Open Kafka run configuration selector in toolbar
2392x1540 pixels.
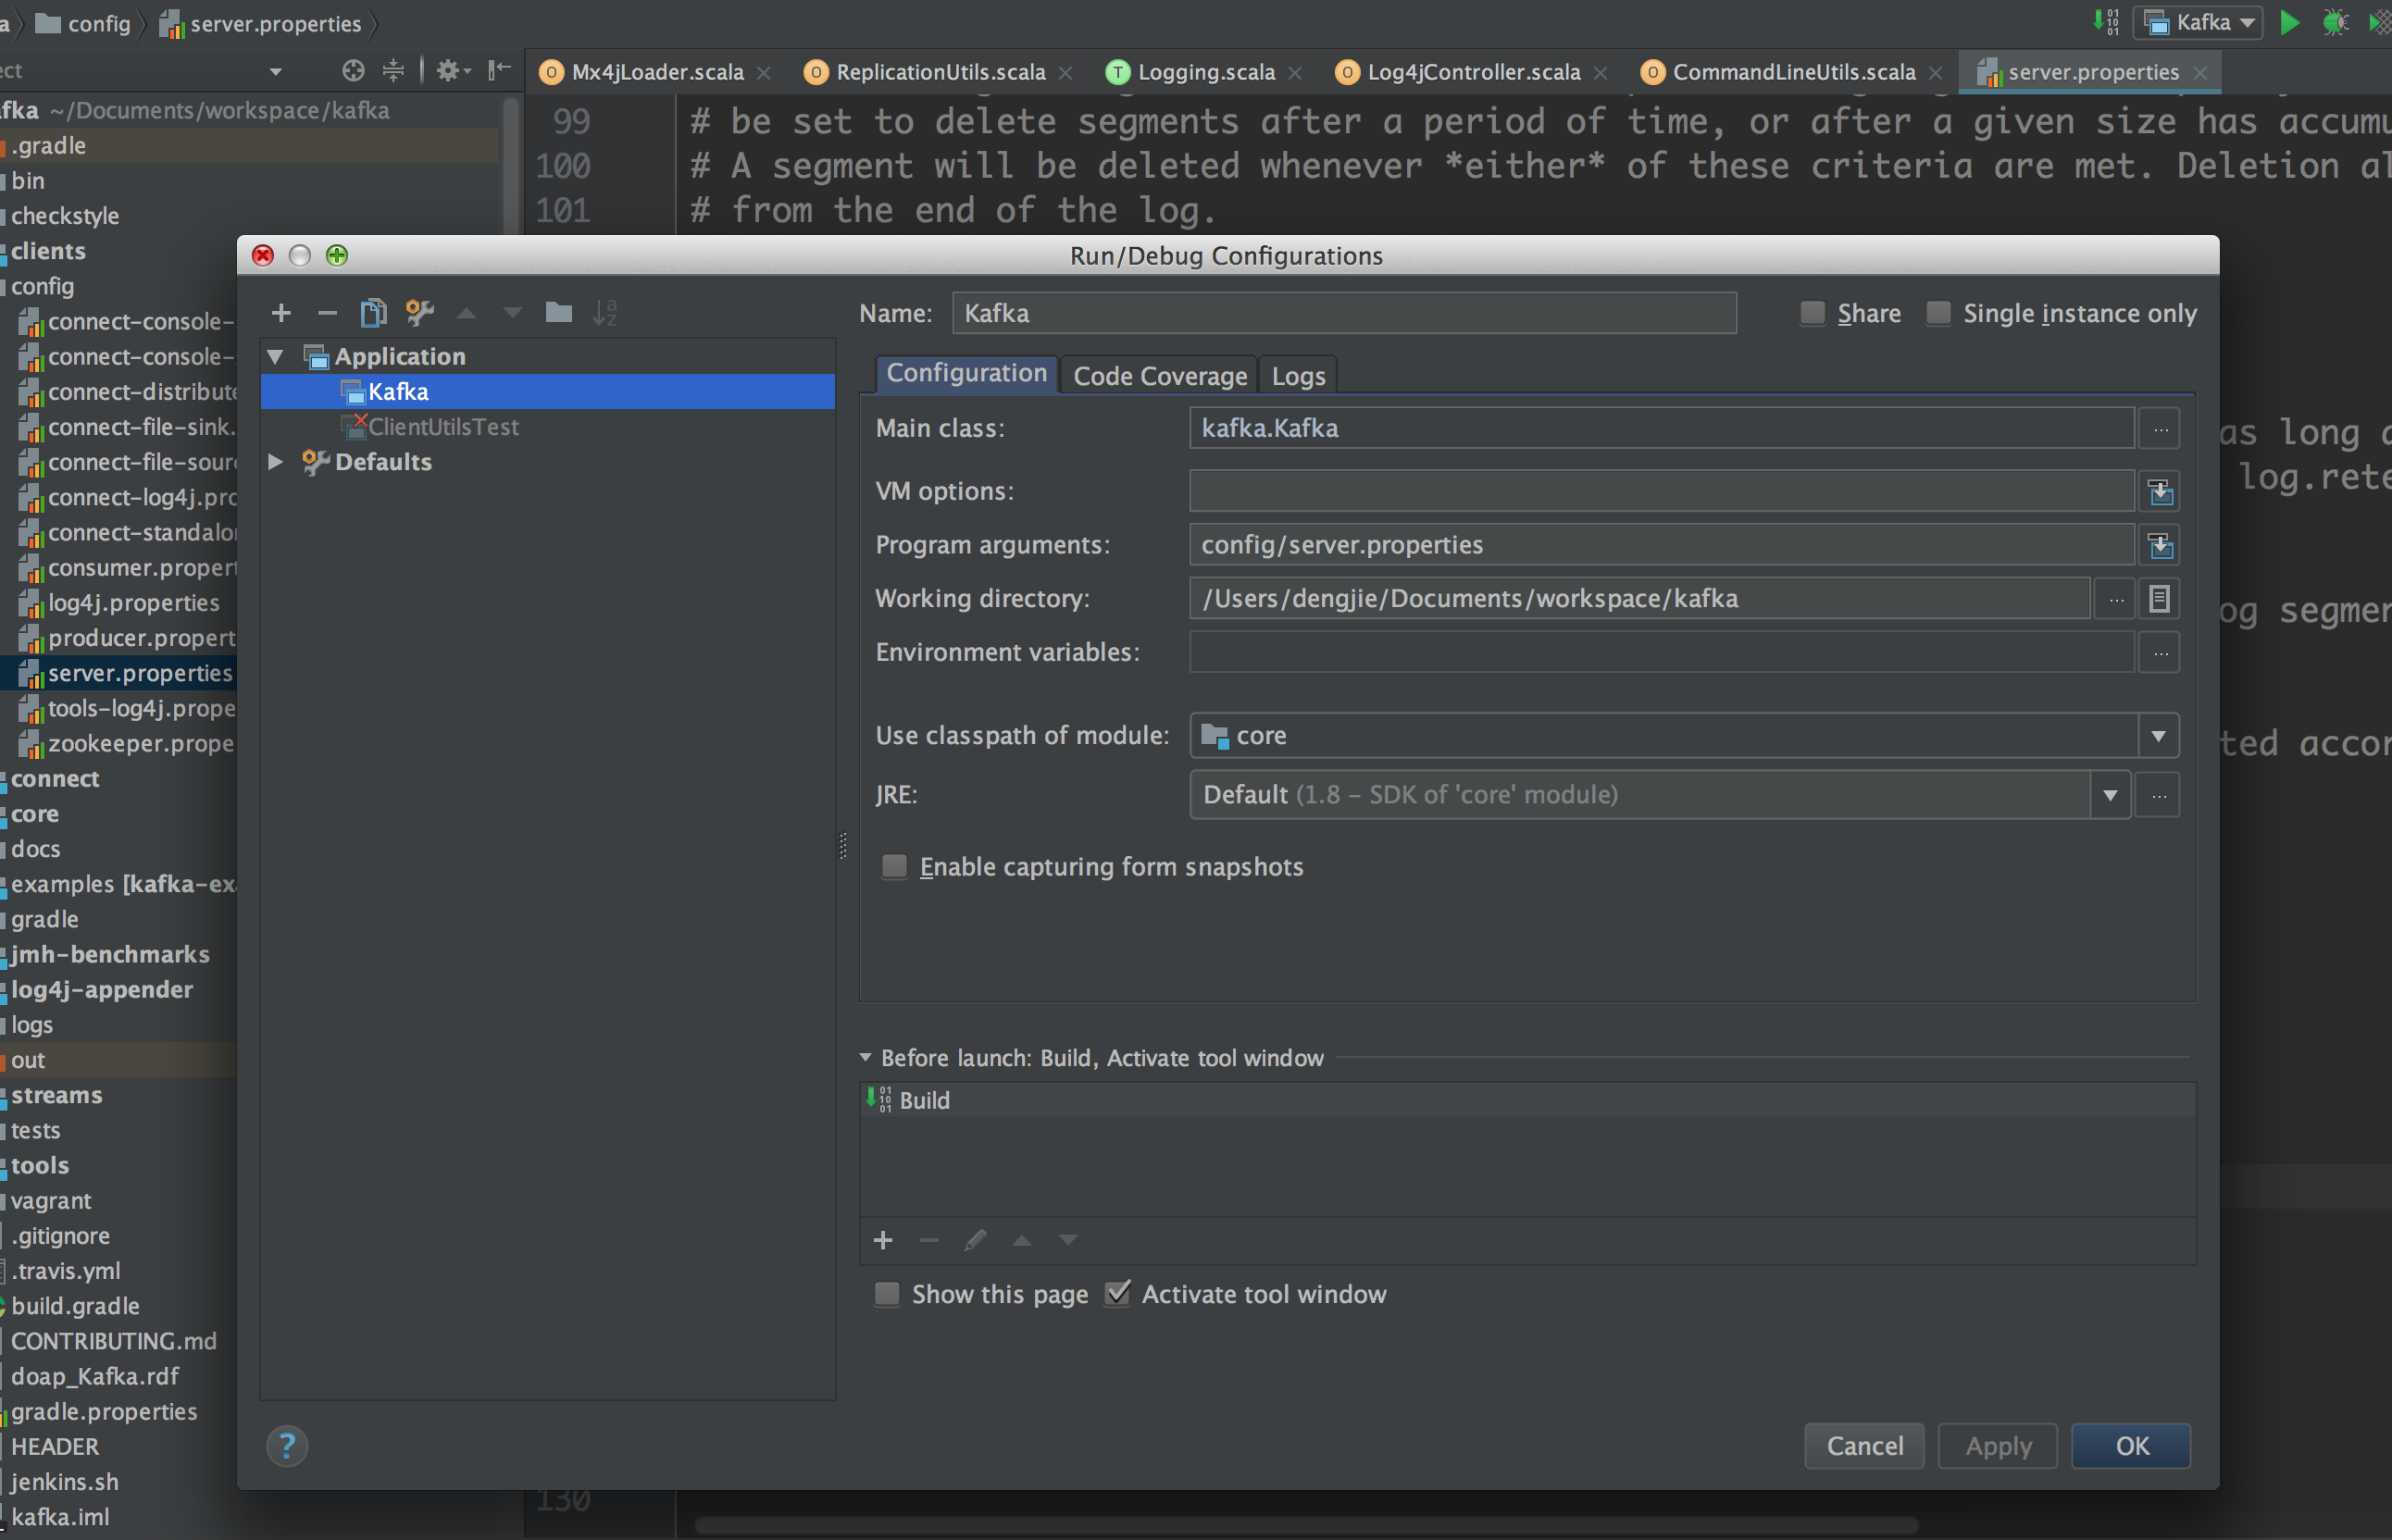(2198, 22)
